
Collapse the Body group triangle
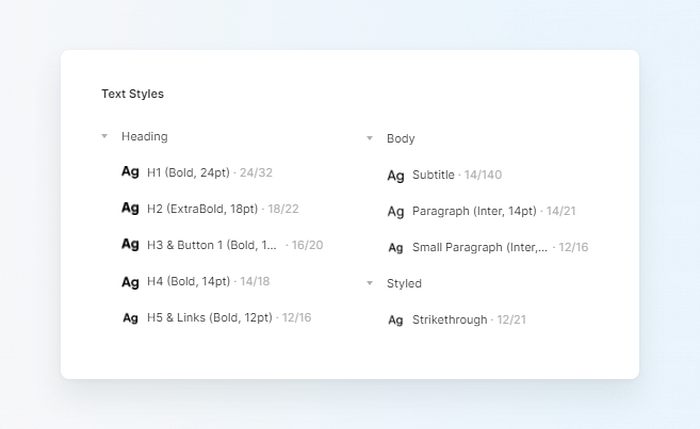coord(370,138)
